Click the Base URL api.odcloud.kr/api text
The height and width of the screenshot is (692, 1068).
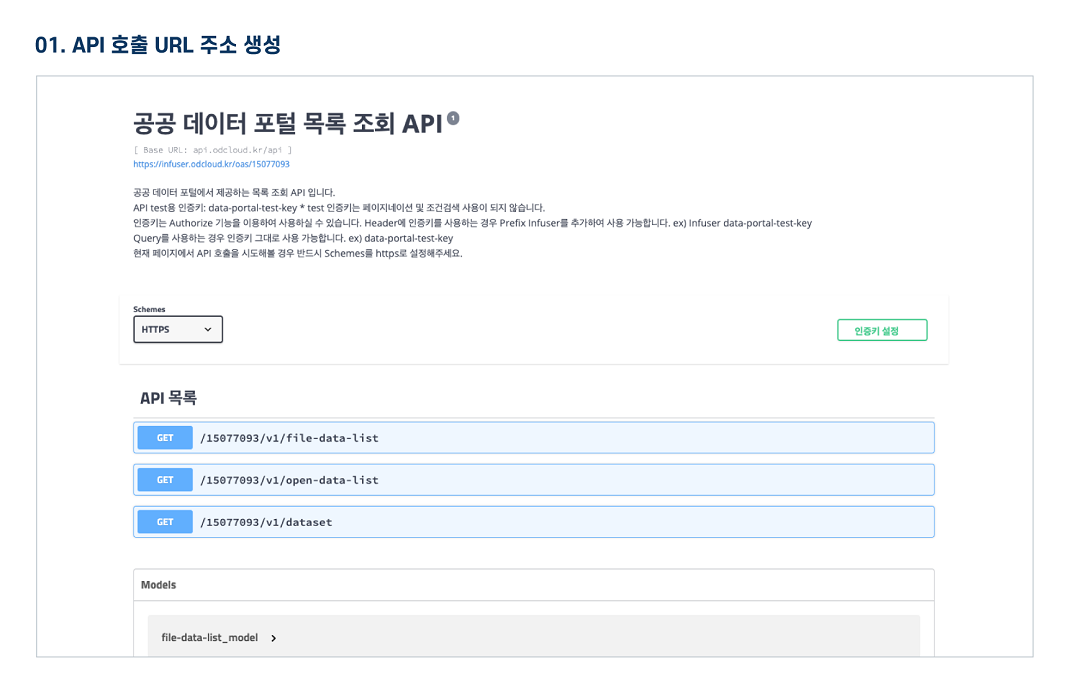[x=212, y=150]
